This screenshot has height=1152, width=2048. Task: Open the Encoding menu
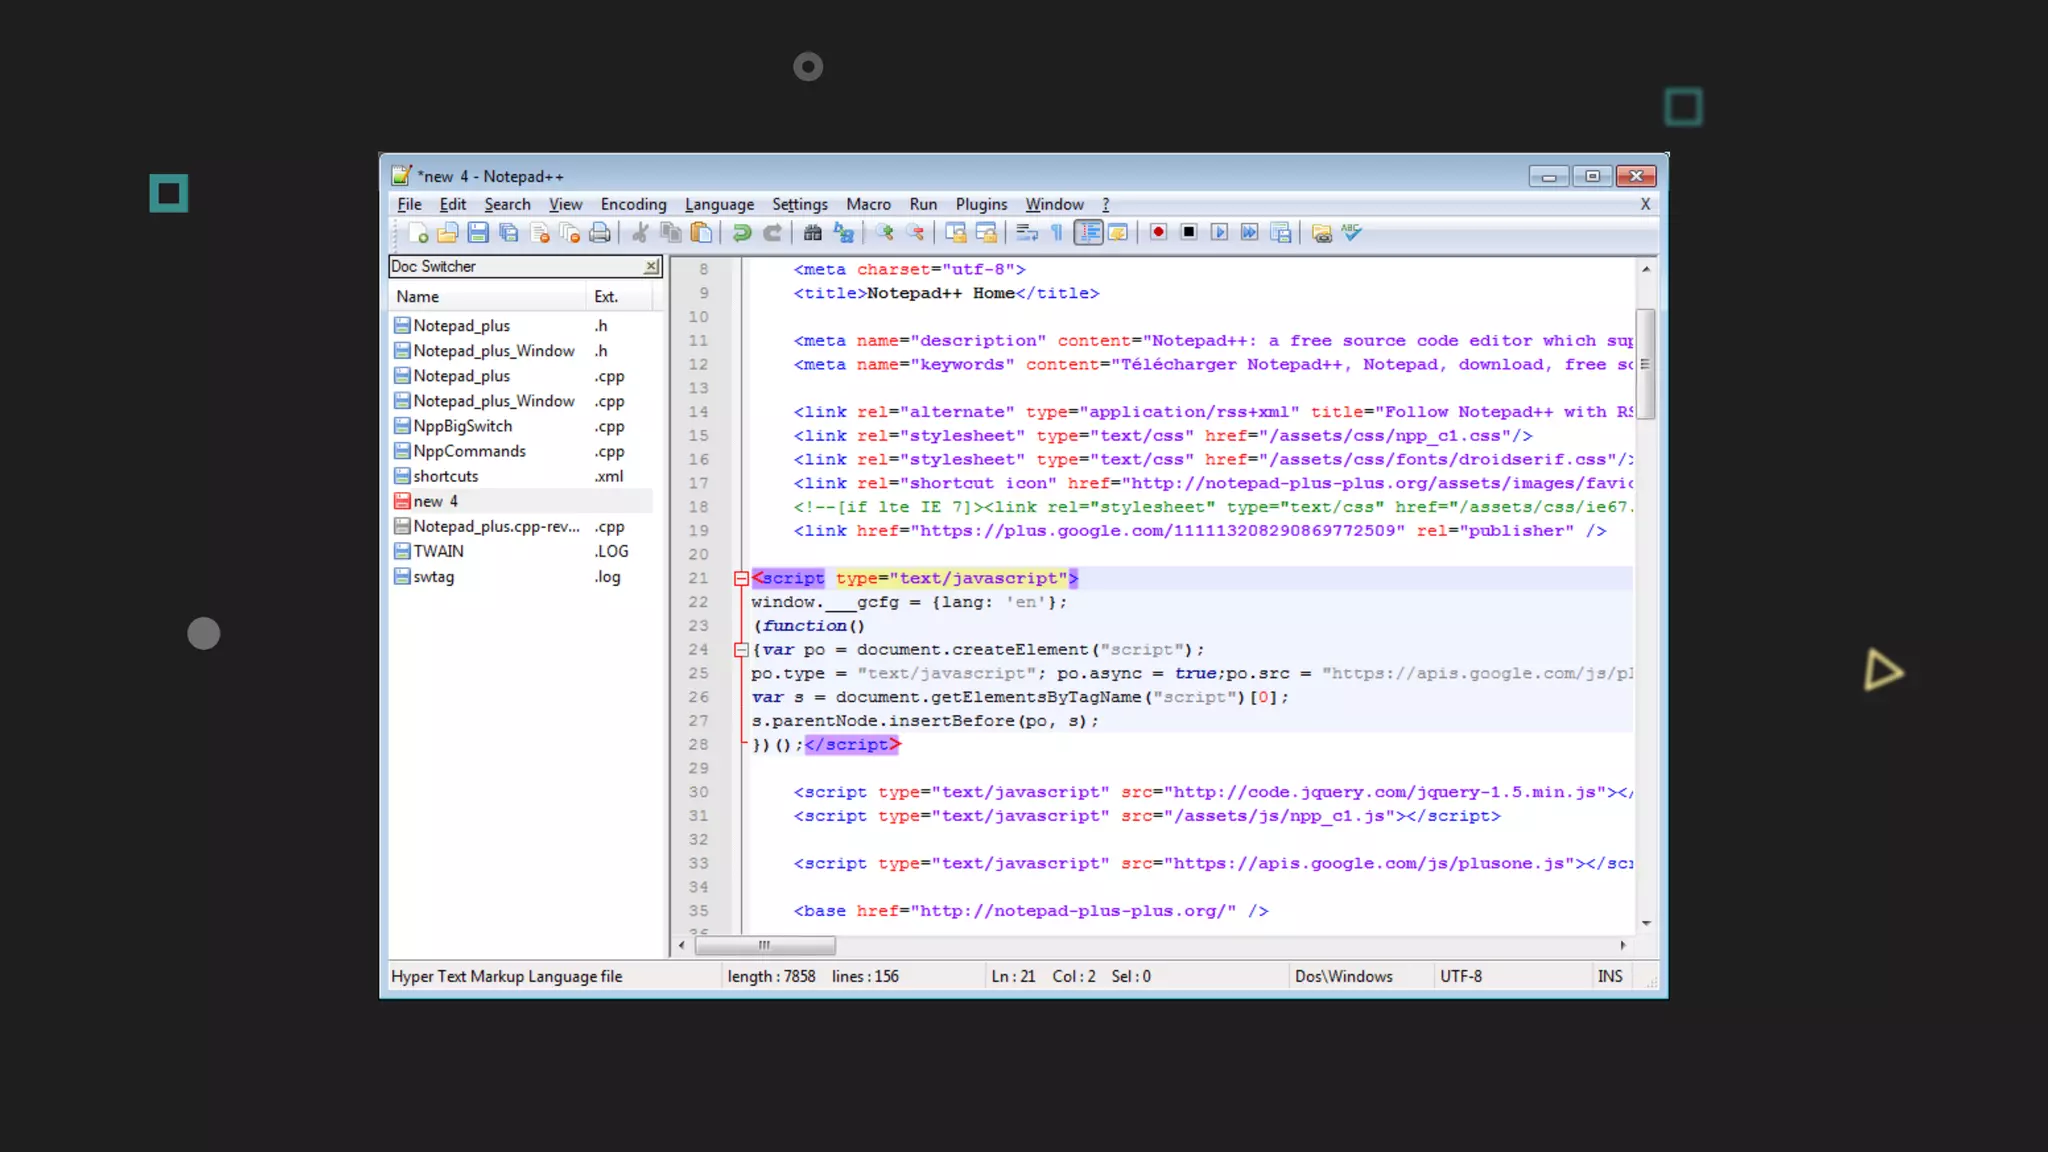633,204
